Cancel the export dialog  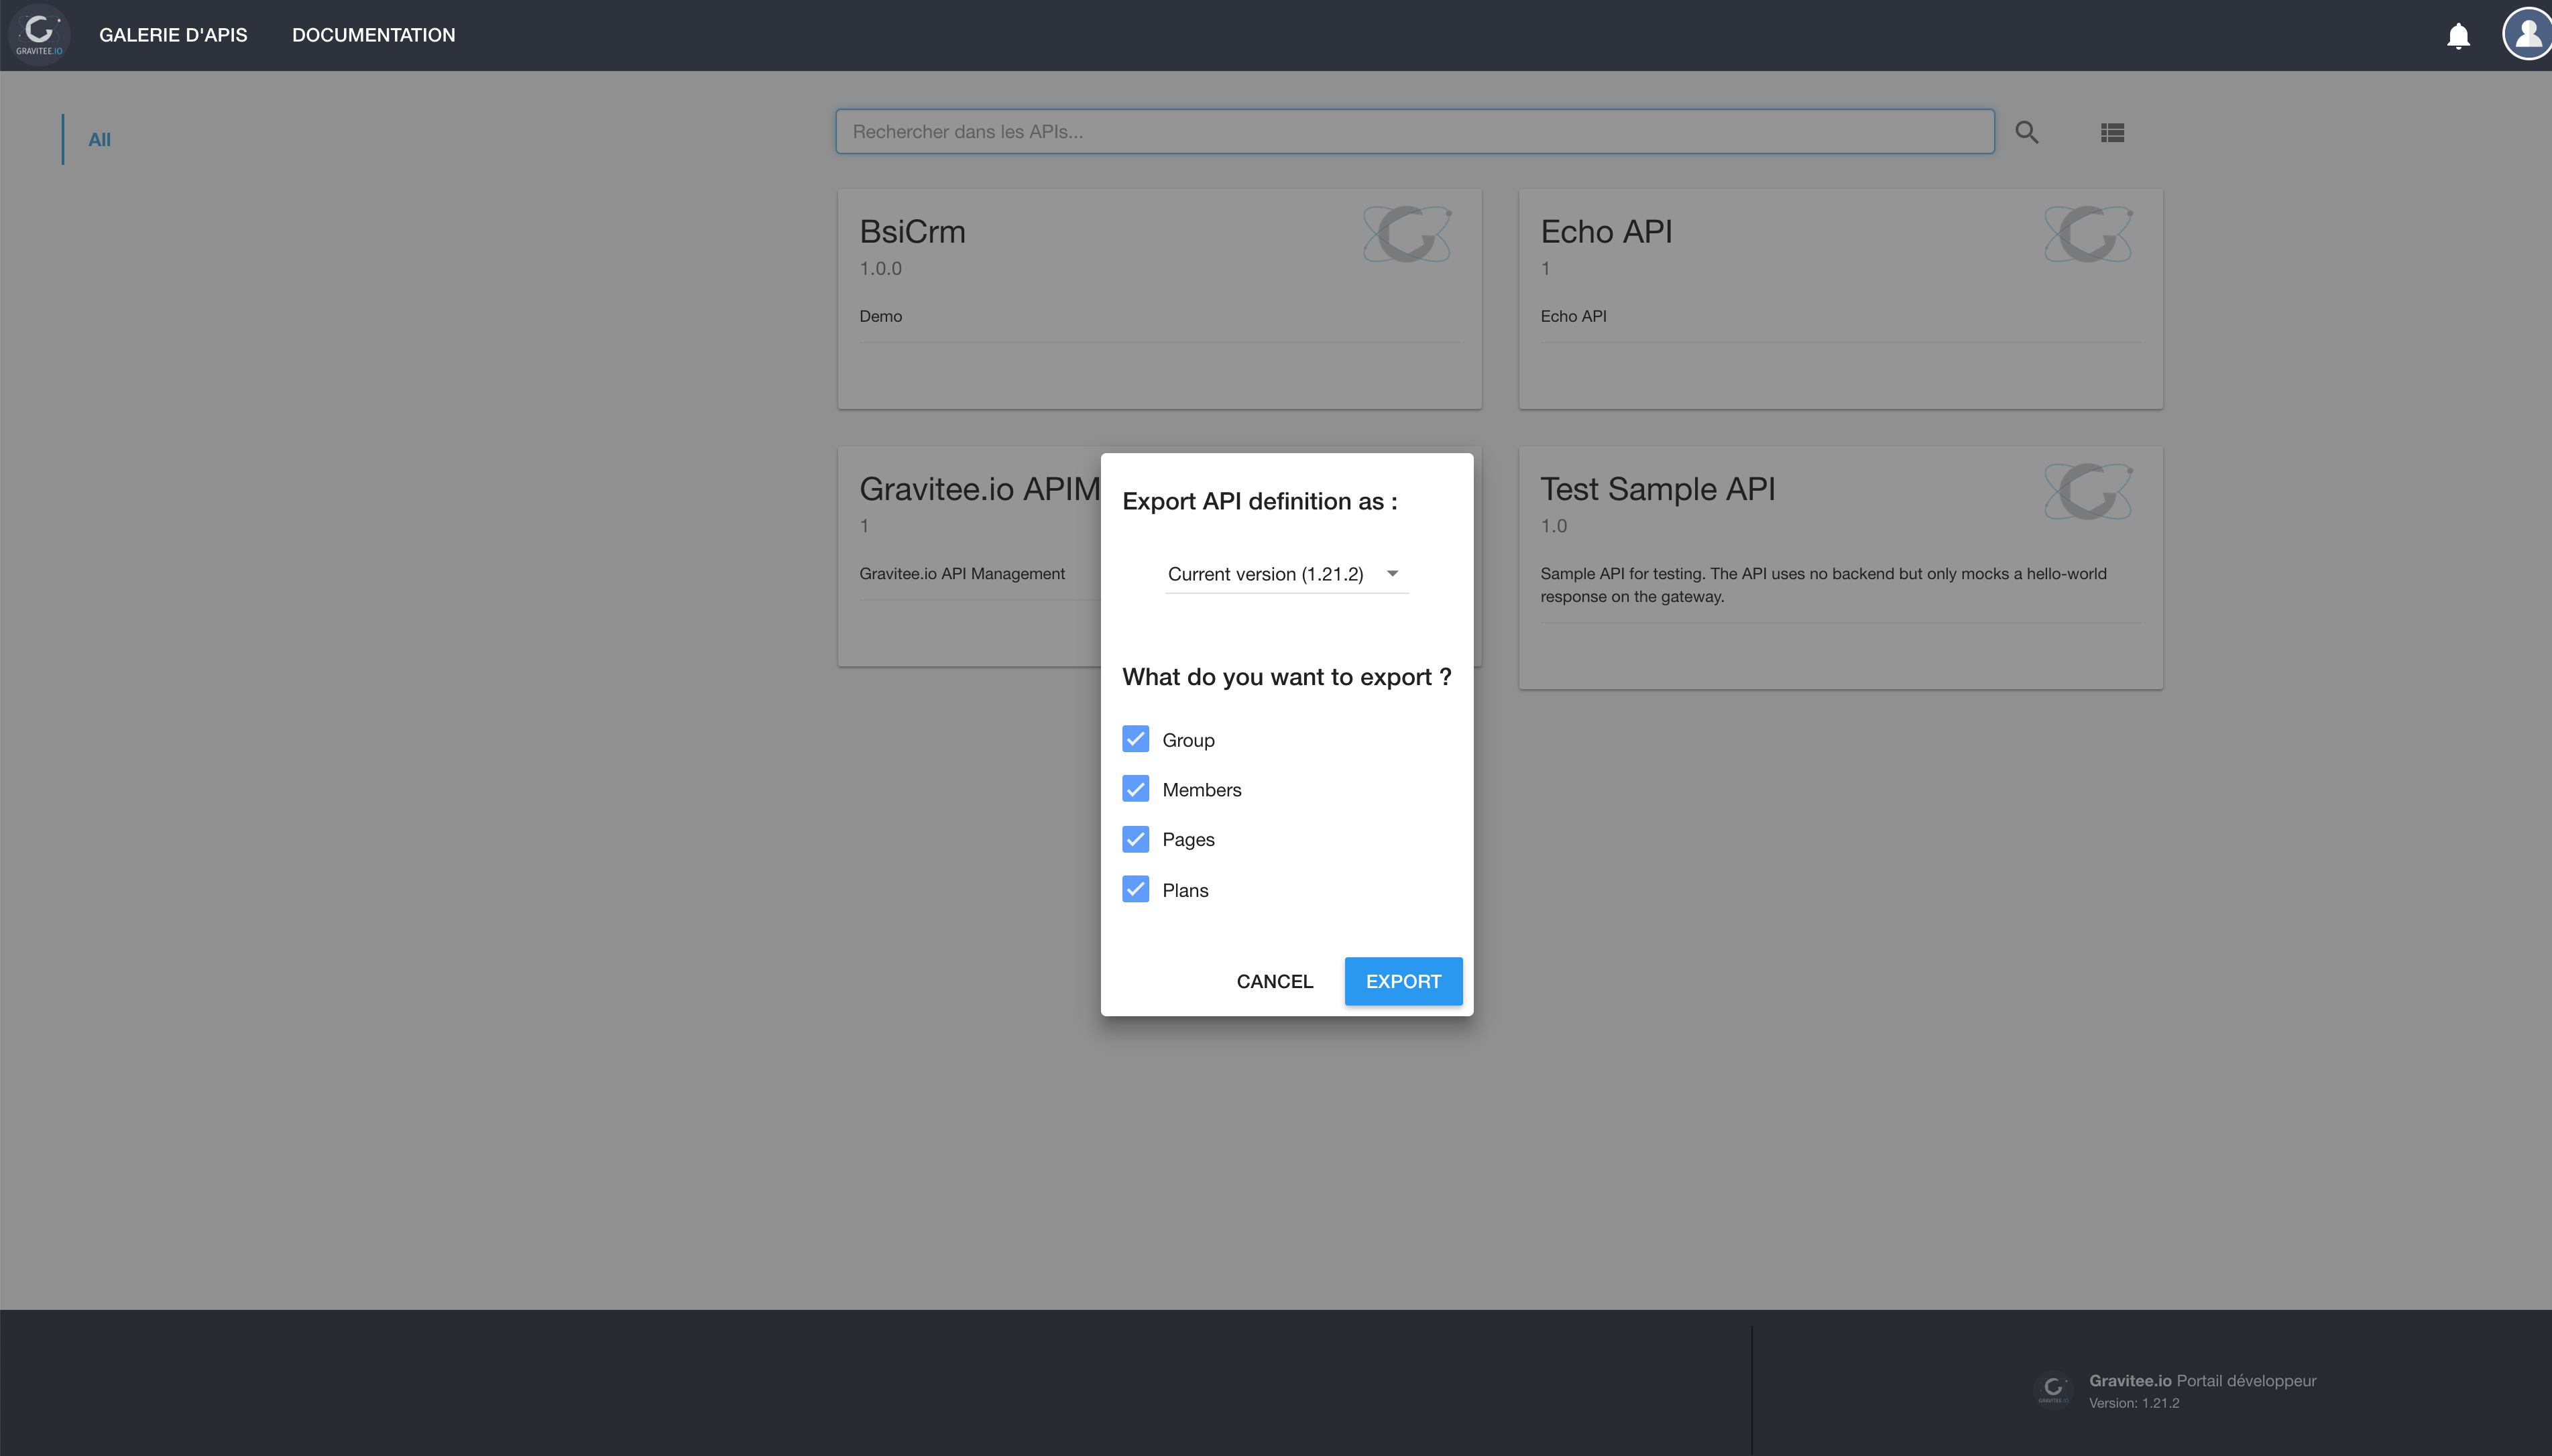click(1274, 981)
